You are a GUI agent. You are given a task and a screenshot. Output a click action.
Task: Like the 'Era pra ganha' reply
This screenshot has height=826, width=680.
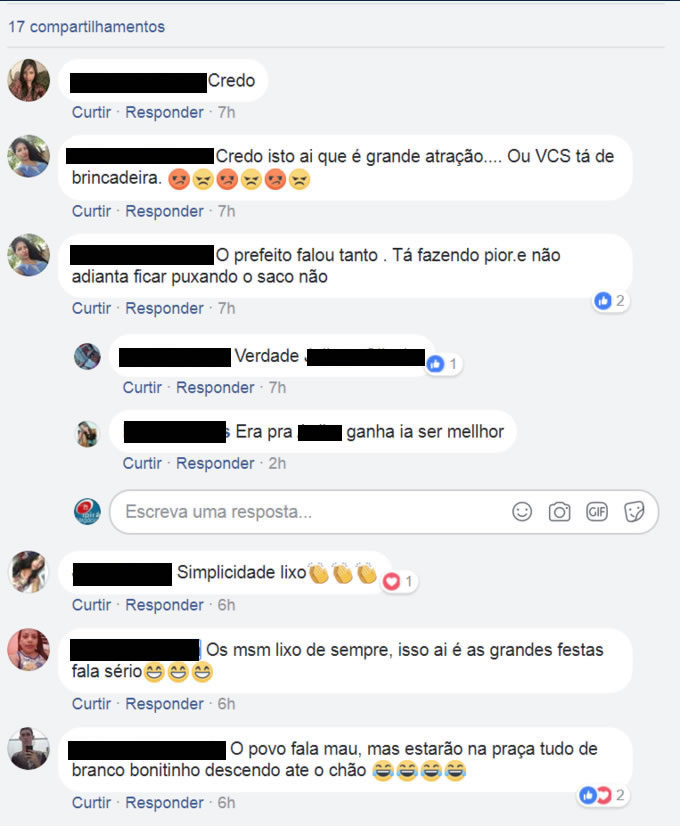(x=142, y=464)
